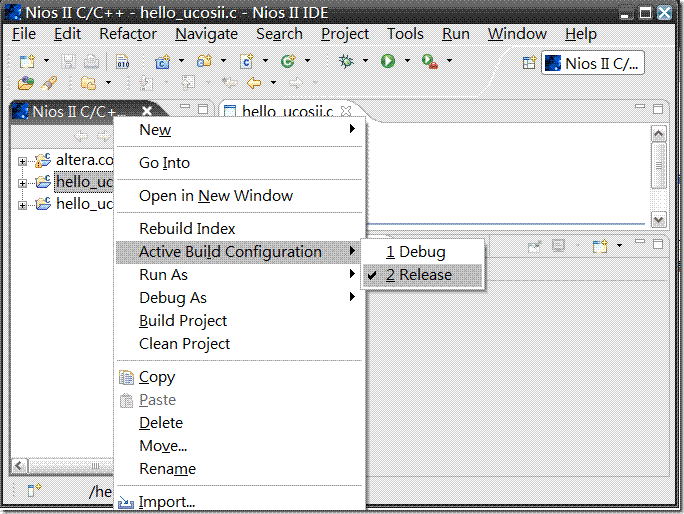684x514 pixels.
Task: Switch to the hello_ucosii.c editor tab
Action: [x=287, y=111]
